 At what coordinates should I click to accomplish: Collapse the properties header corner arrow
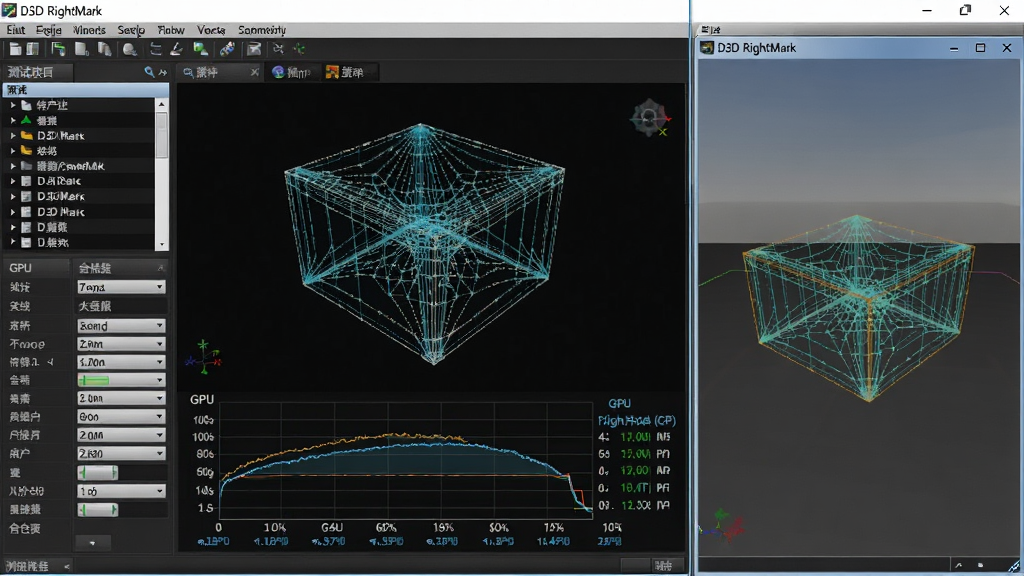click(x=160, y=268)
